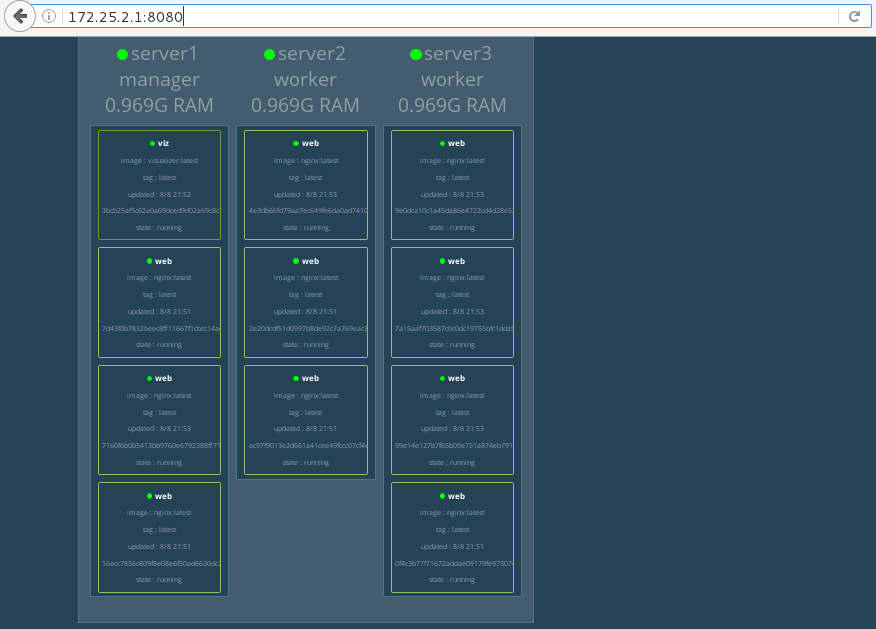The image size is (876, 629).
Task: Click web title above ID 7d43f0b7
Action: [163, 261]
